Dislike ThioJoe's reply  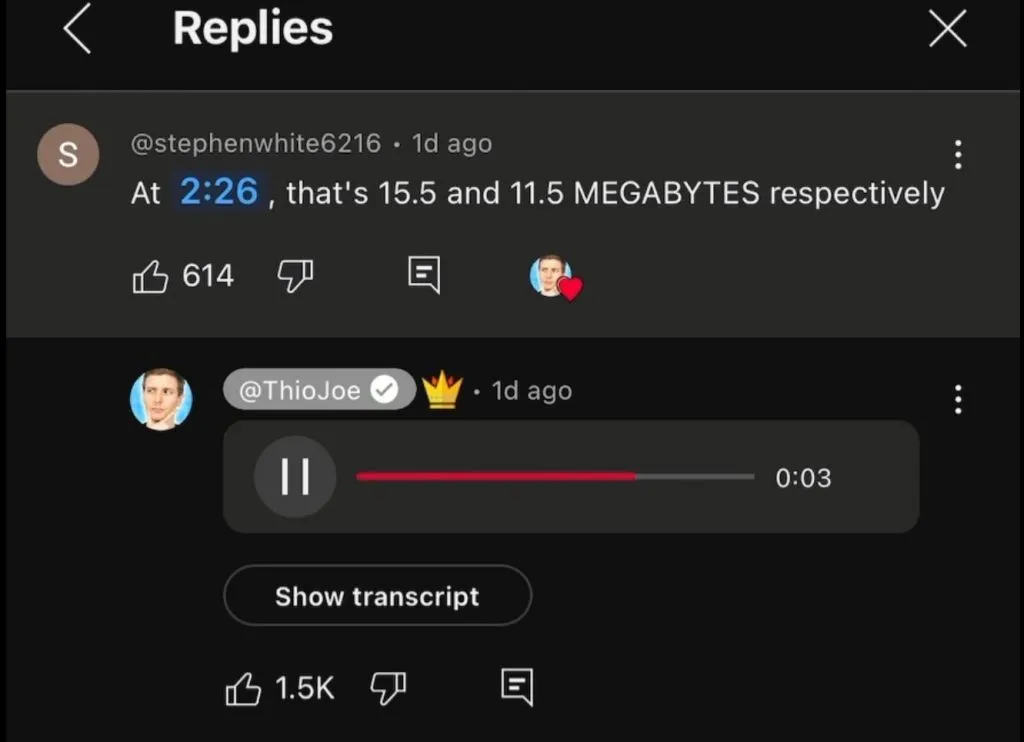387,688
